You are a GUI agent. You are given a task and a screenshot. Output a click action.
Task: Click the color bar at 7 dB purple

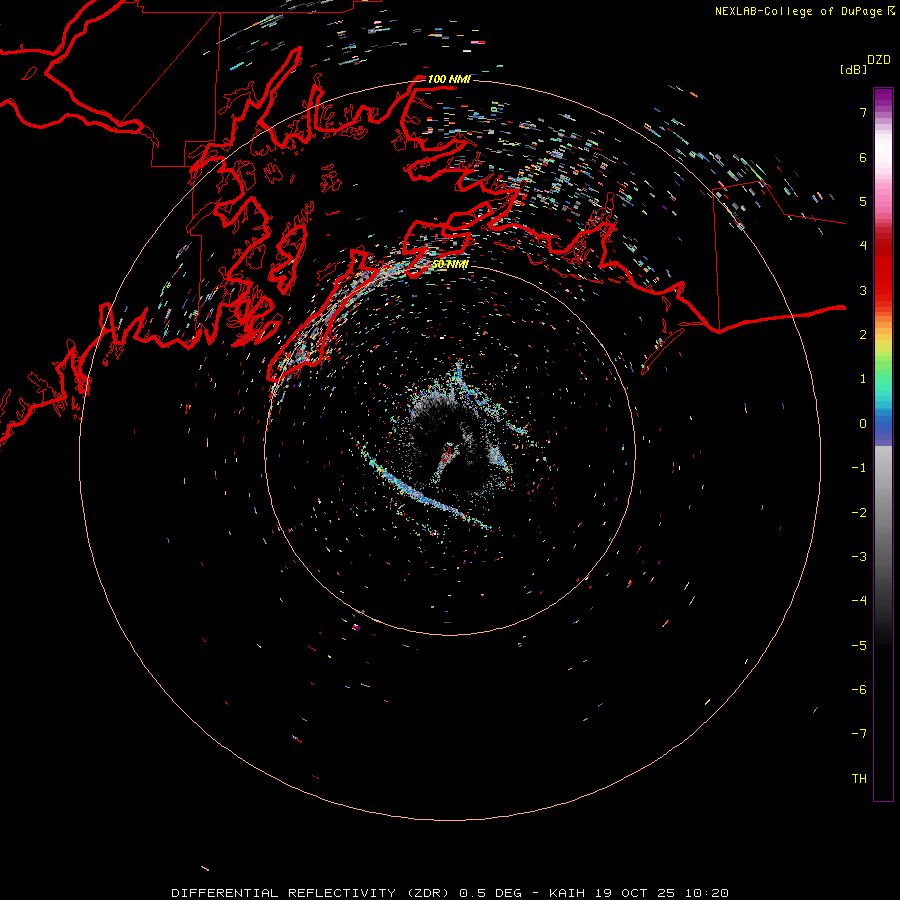pyautogui.click(x=883, y=112)
